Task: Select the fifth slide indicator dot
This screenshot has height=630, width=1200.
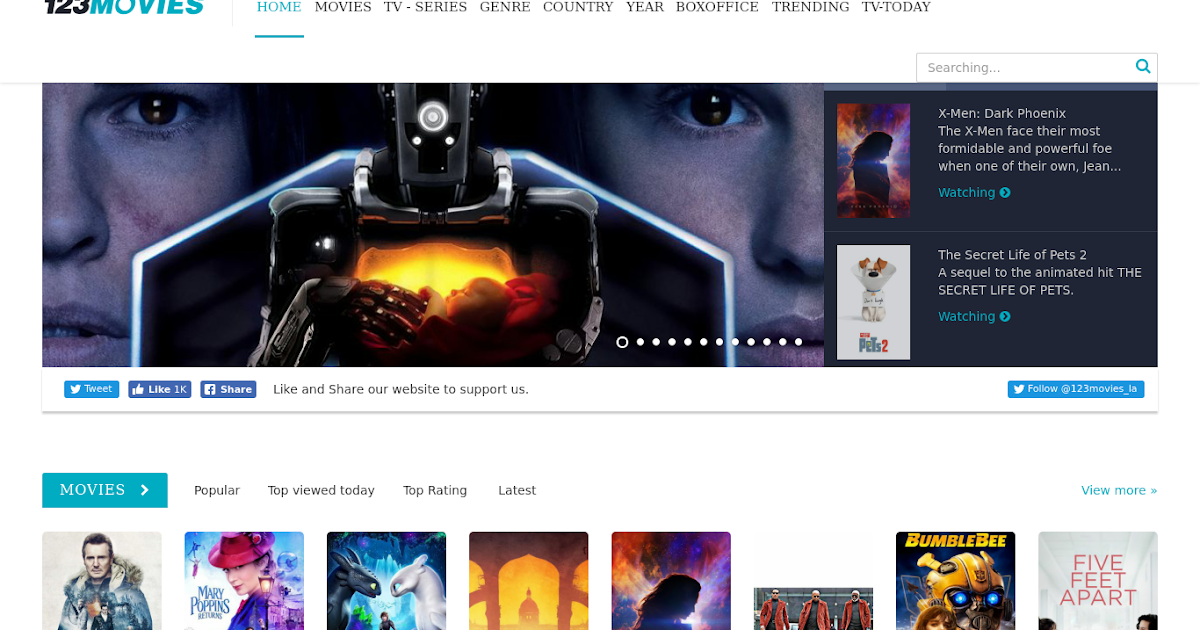Action: tap(686, 342)
